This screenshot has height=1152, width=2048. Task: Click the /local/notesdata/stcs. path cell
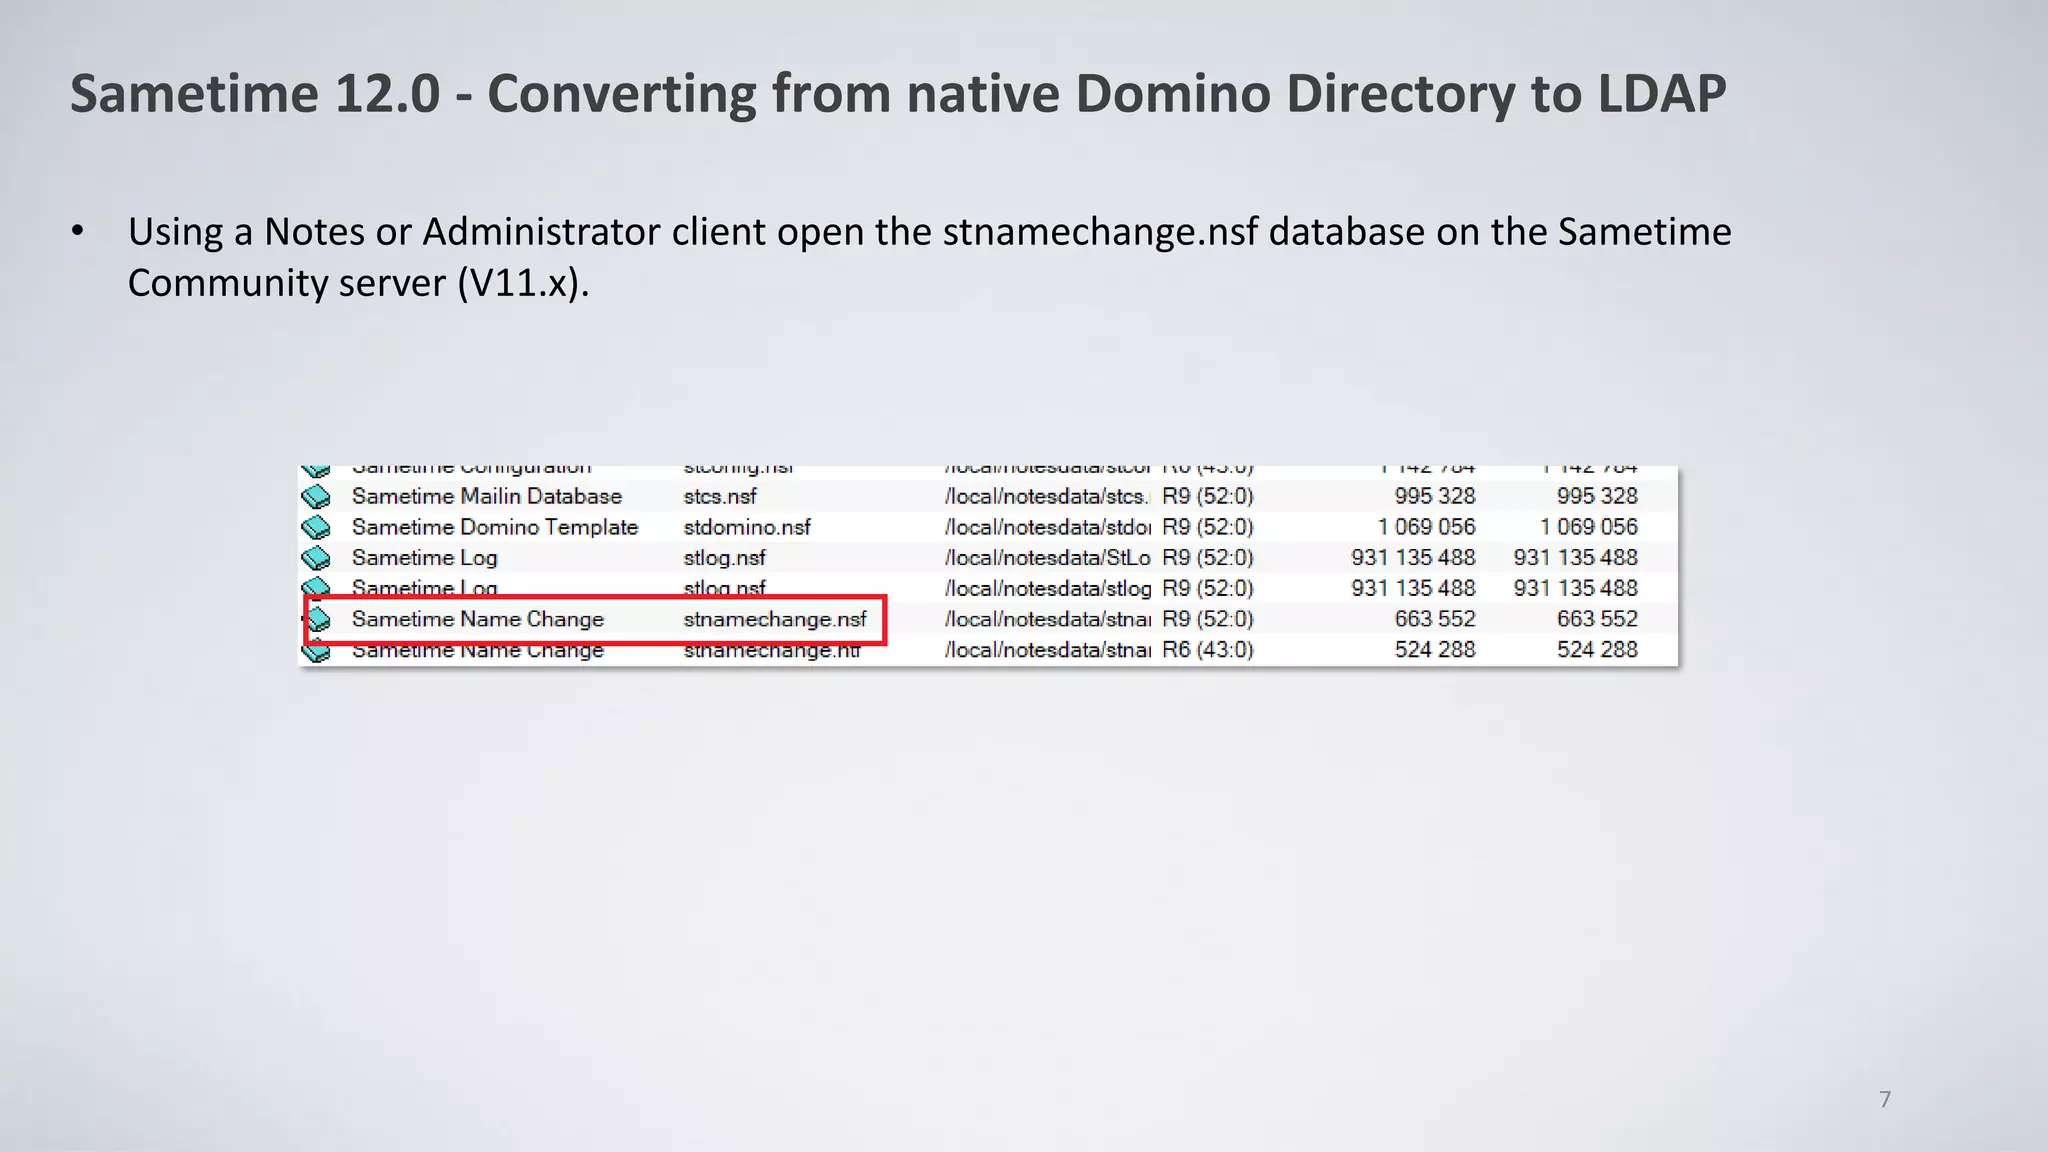coord(1047,496)
